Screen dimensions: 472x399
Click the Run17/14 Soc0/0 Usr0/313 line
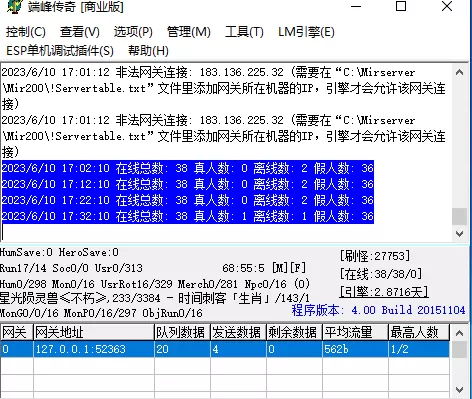pyautogui.click(x=71, y=268)
